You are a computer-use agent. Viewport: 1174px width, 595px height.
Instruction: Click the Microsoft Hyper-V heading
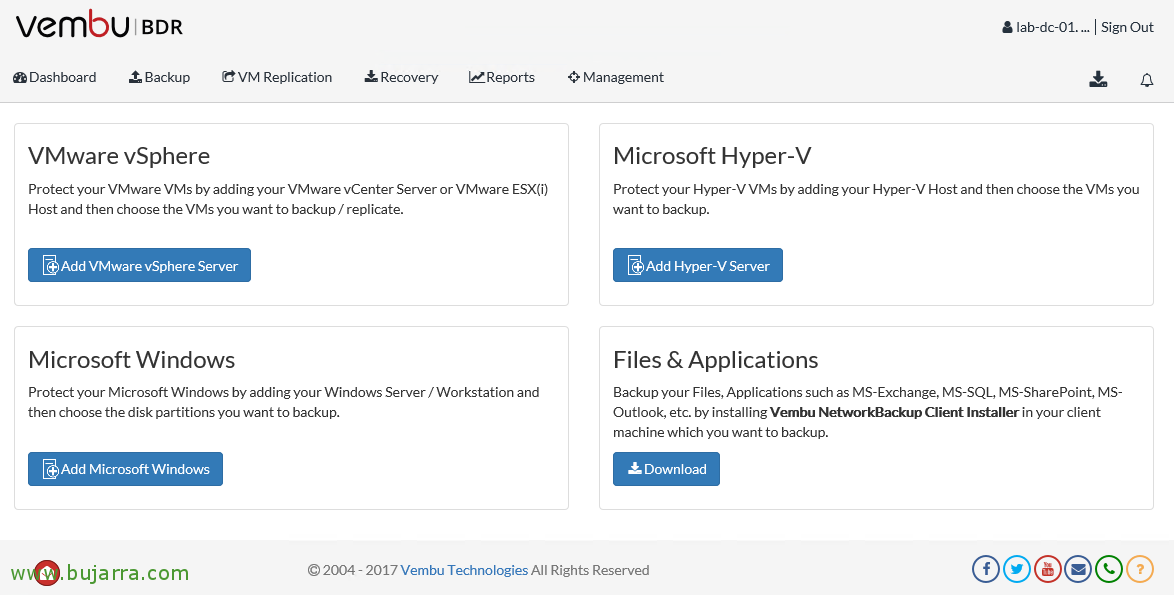click(712, 156)
